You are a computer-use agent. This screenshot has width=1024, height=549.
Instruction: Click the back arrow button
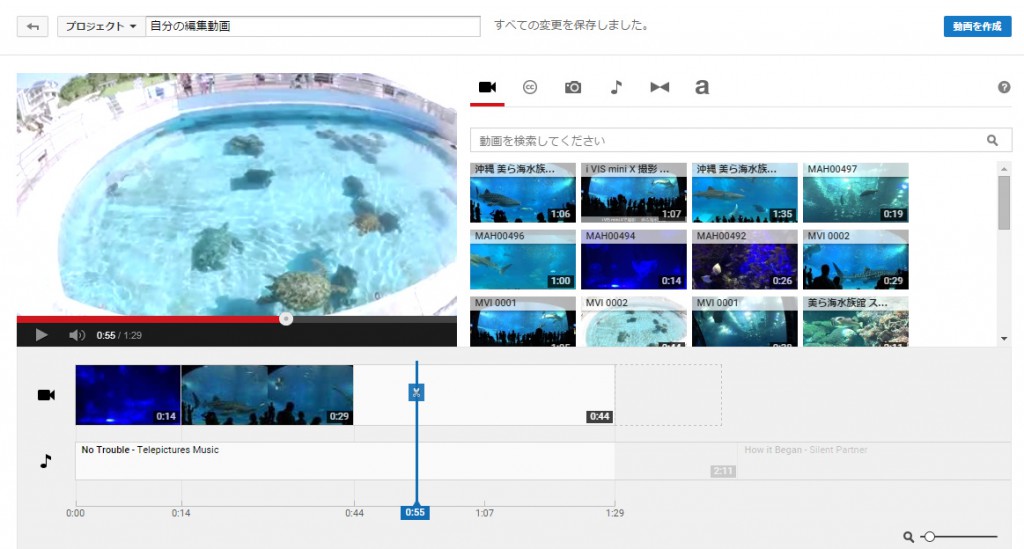pos(33,27)
